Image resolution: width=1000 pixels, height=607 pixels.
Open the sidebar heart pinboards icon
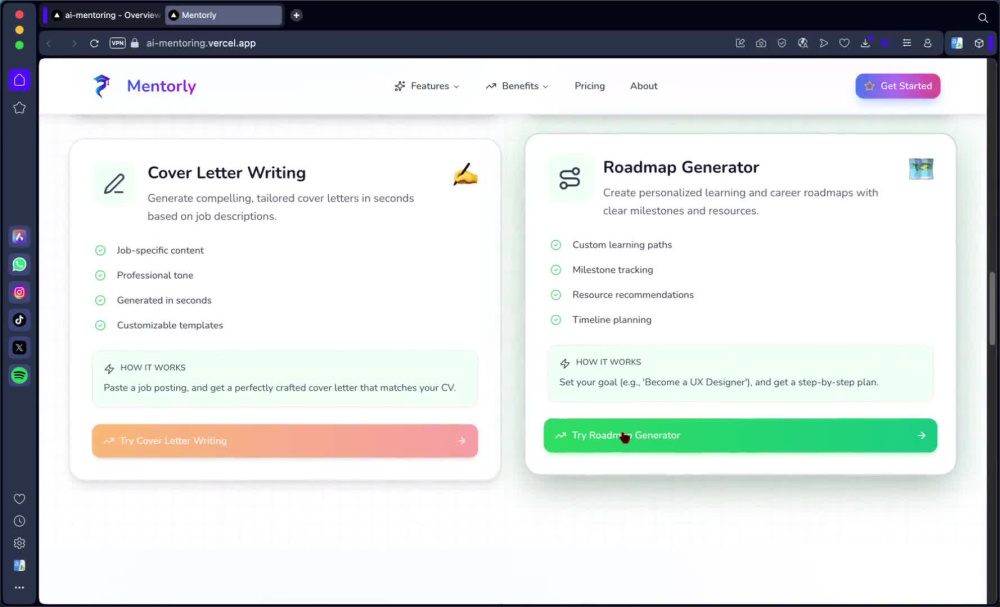[x=20, y=499]
